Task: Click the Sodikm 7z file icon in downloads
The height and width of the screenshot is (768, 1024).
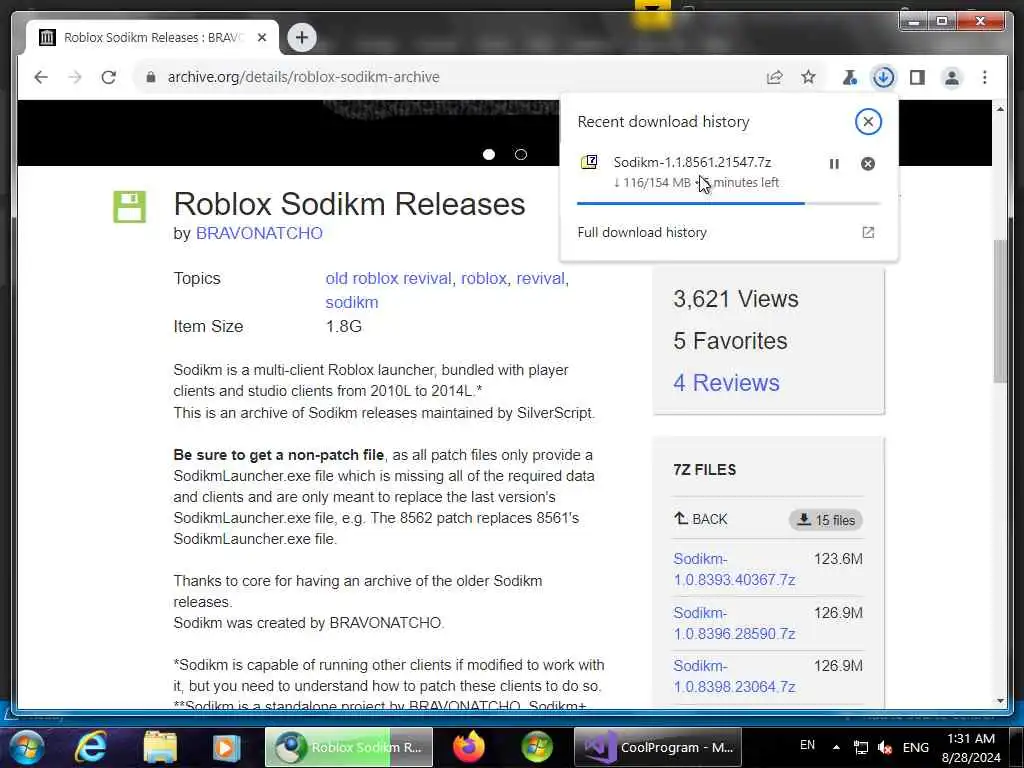Action: pyautogui.click(x=589, y=162)
